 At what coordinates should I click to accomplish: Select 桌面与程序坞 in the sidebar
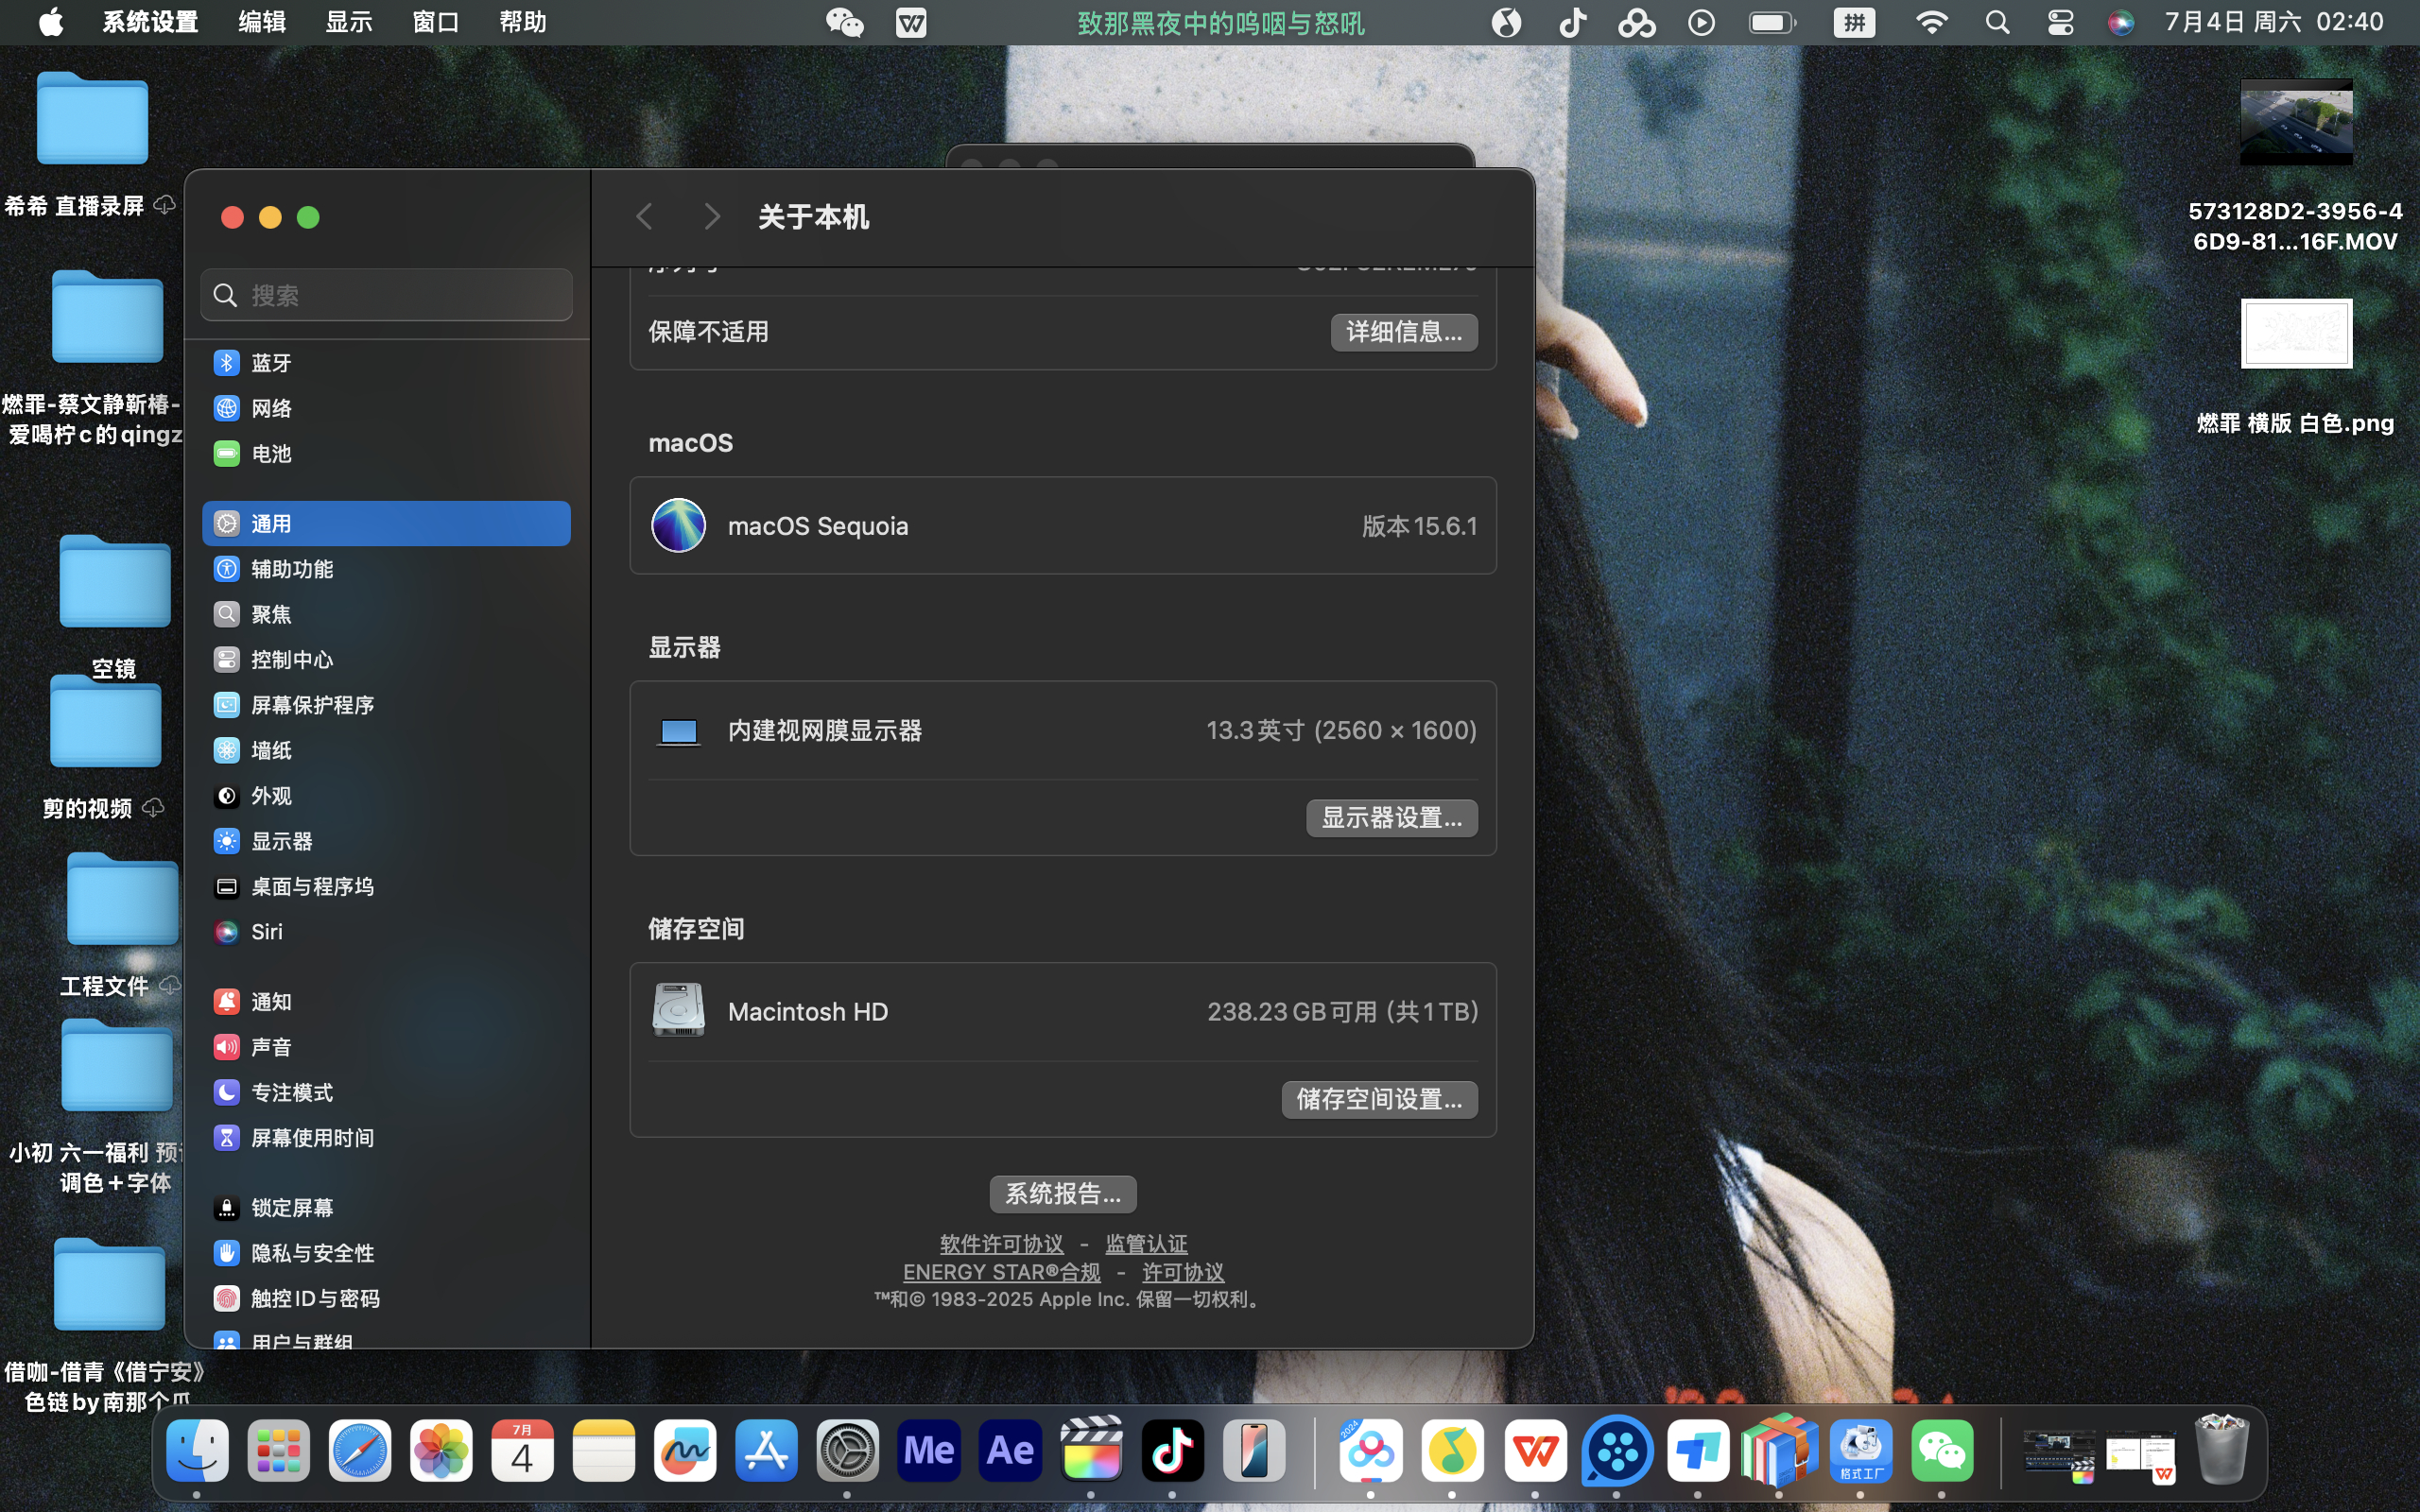pyautogui.click(x=386, y=886)
